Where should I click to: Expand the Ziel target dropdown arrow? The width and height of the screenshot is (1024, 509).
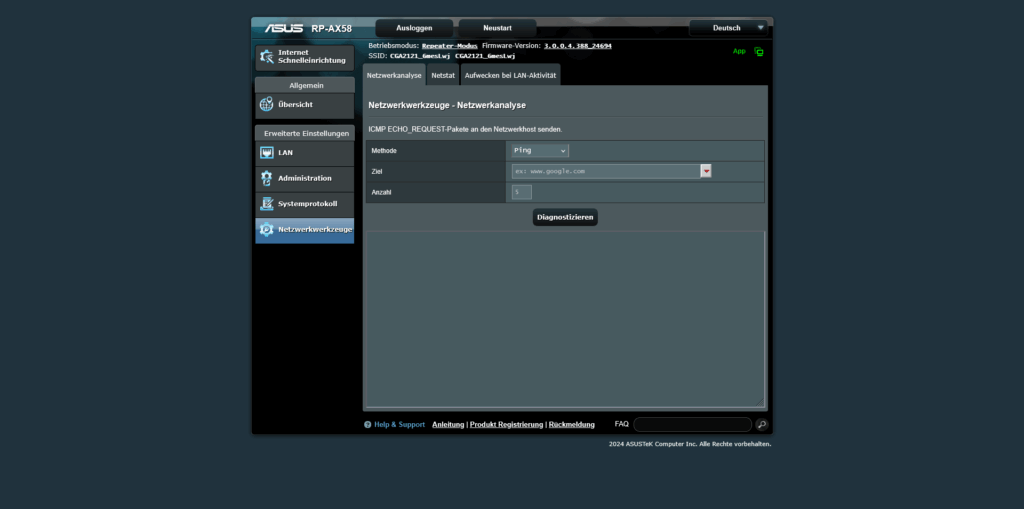tap(706, 171)
